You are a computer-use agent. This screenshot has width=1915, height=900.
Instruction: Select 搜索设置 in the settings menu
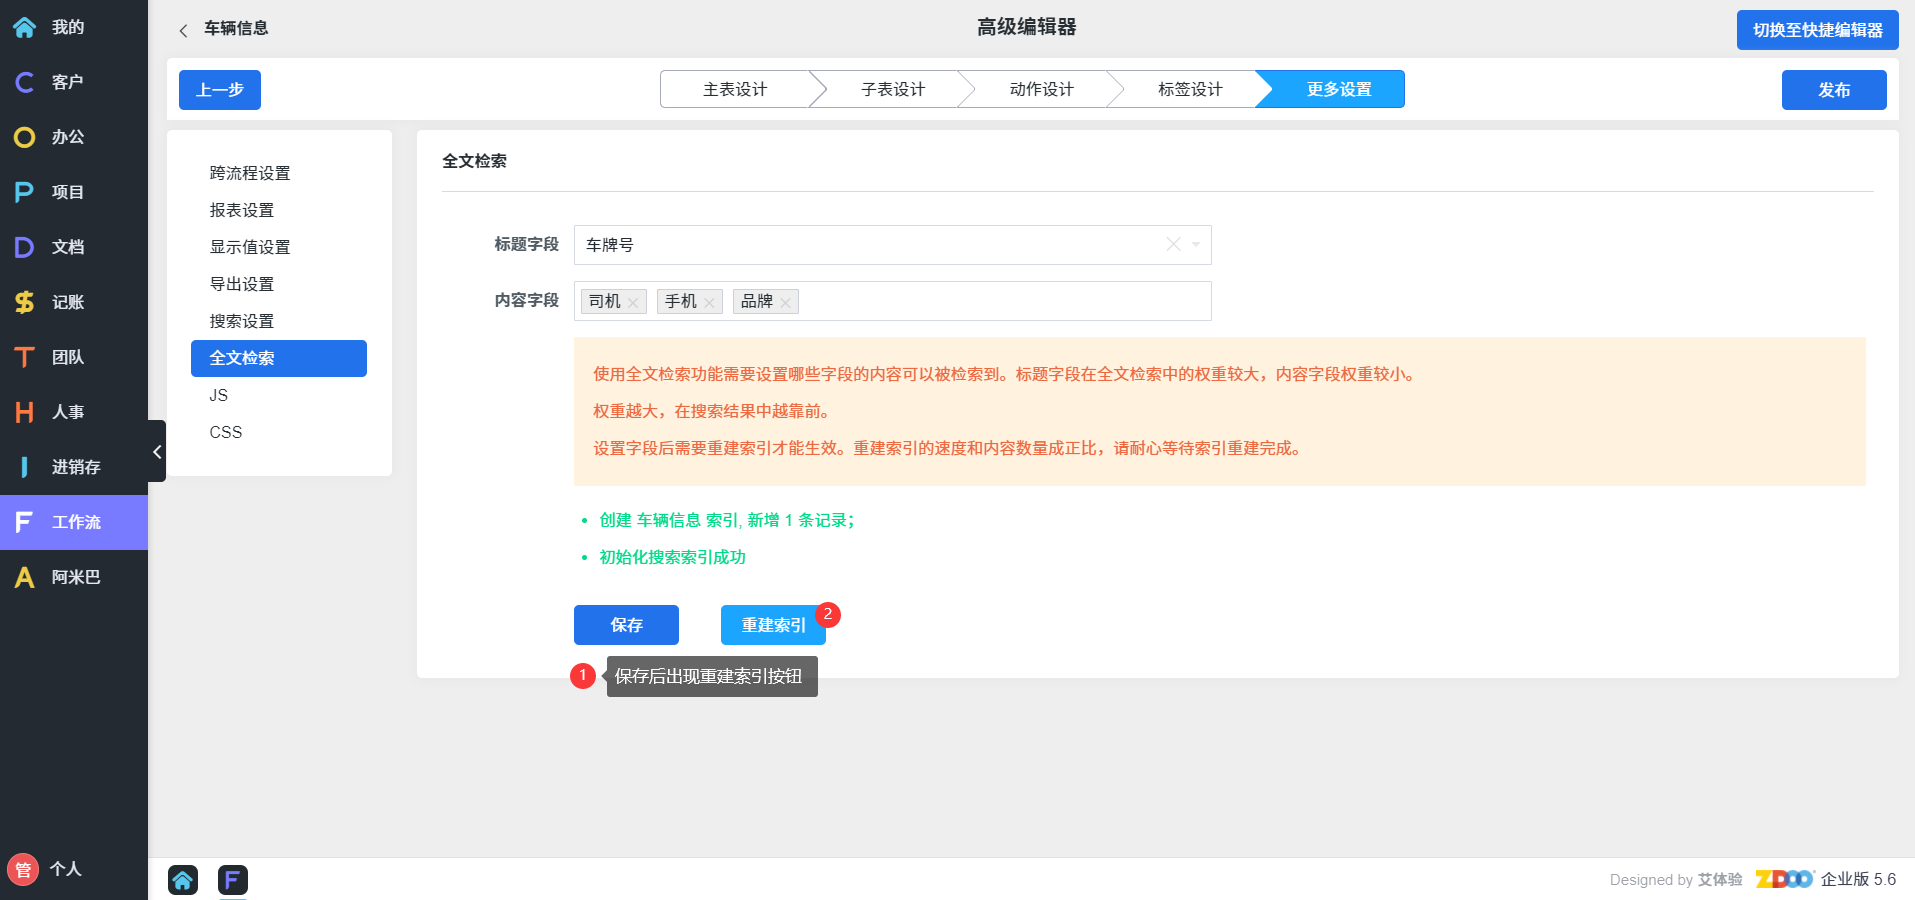pyautogui.click(x=241, y=321)
